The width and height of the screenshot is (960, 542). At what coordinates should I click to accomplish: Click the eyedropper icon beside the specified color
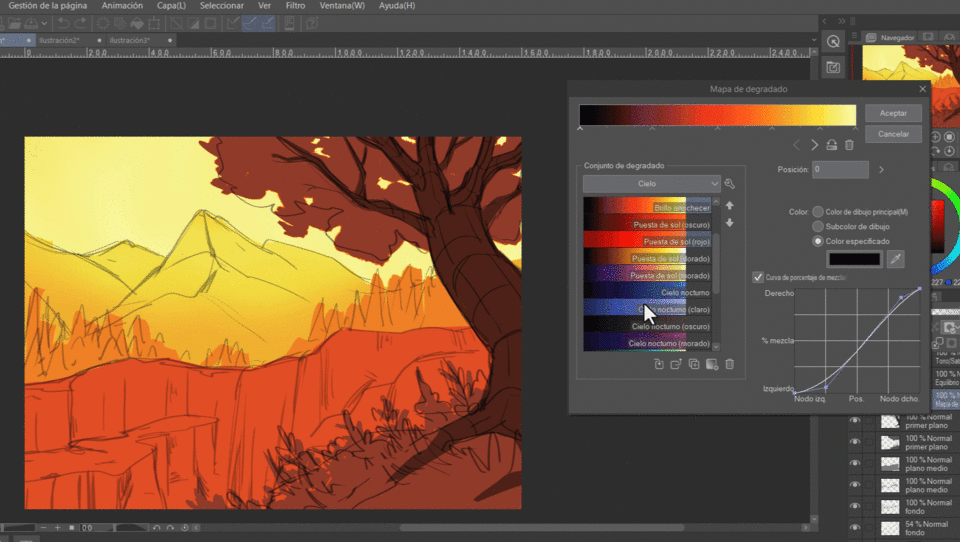[x=896, y=260]
